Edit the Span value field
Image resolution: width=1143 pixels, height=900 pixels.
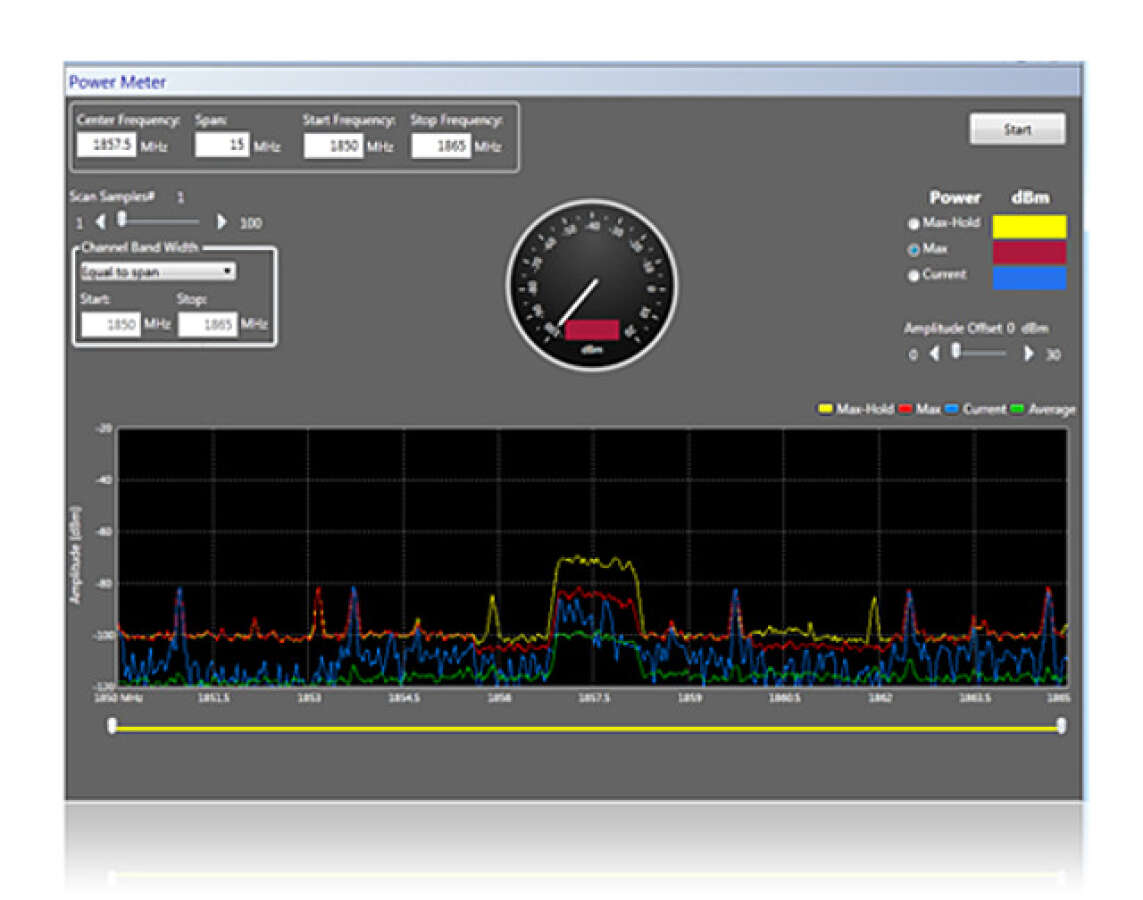pyautogui.click(x=222, y=144)
